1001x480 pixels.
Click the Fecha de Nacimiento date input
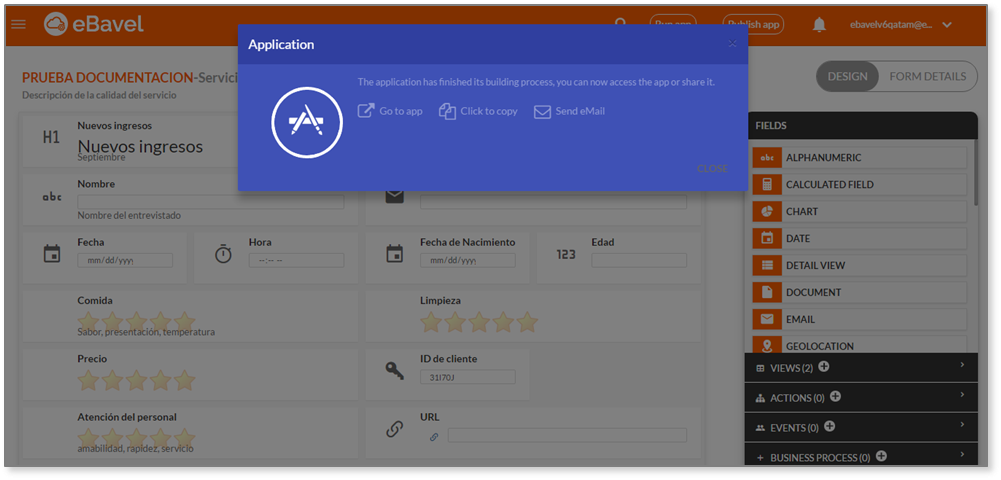[x=467, y=260]
